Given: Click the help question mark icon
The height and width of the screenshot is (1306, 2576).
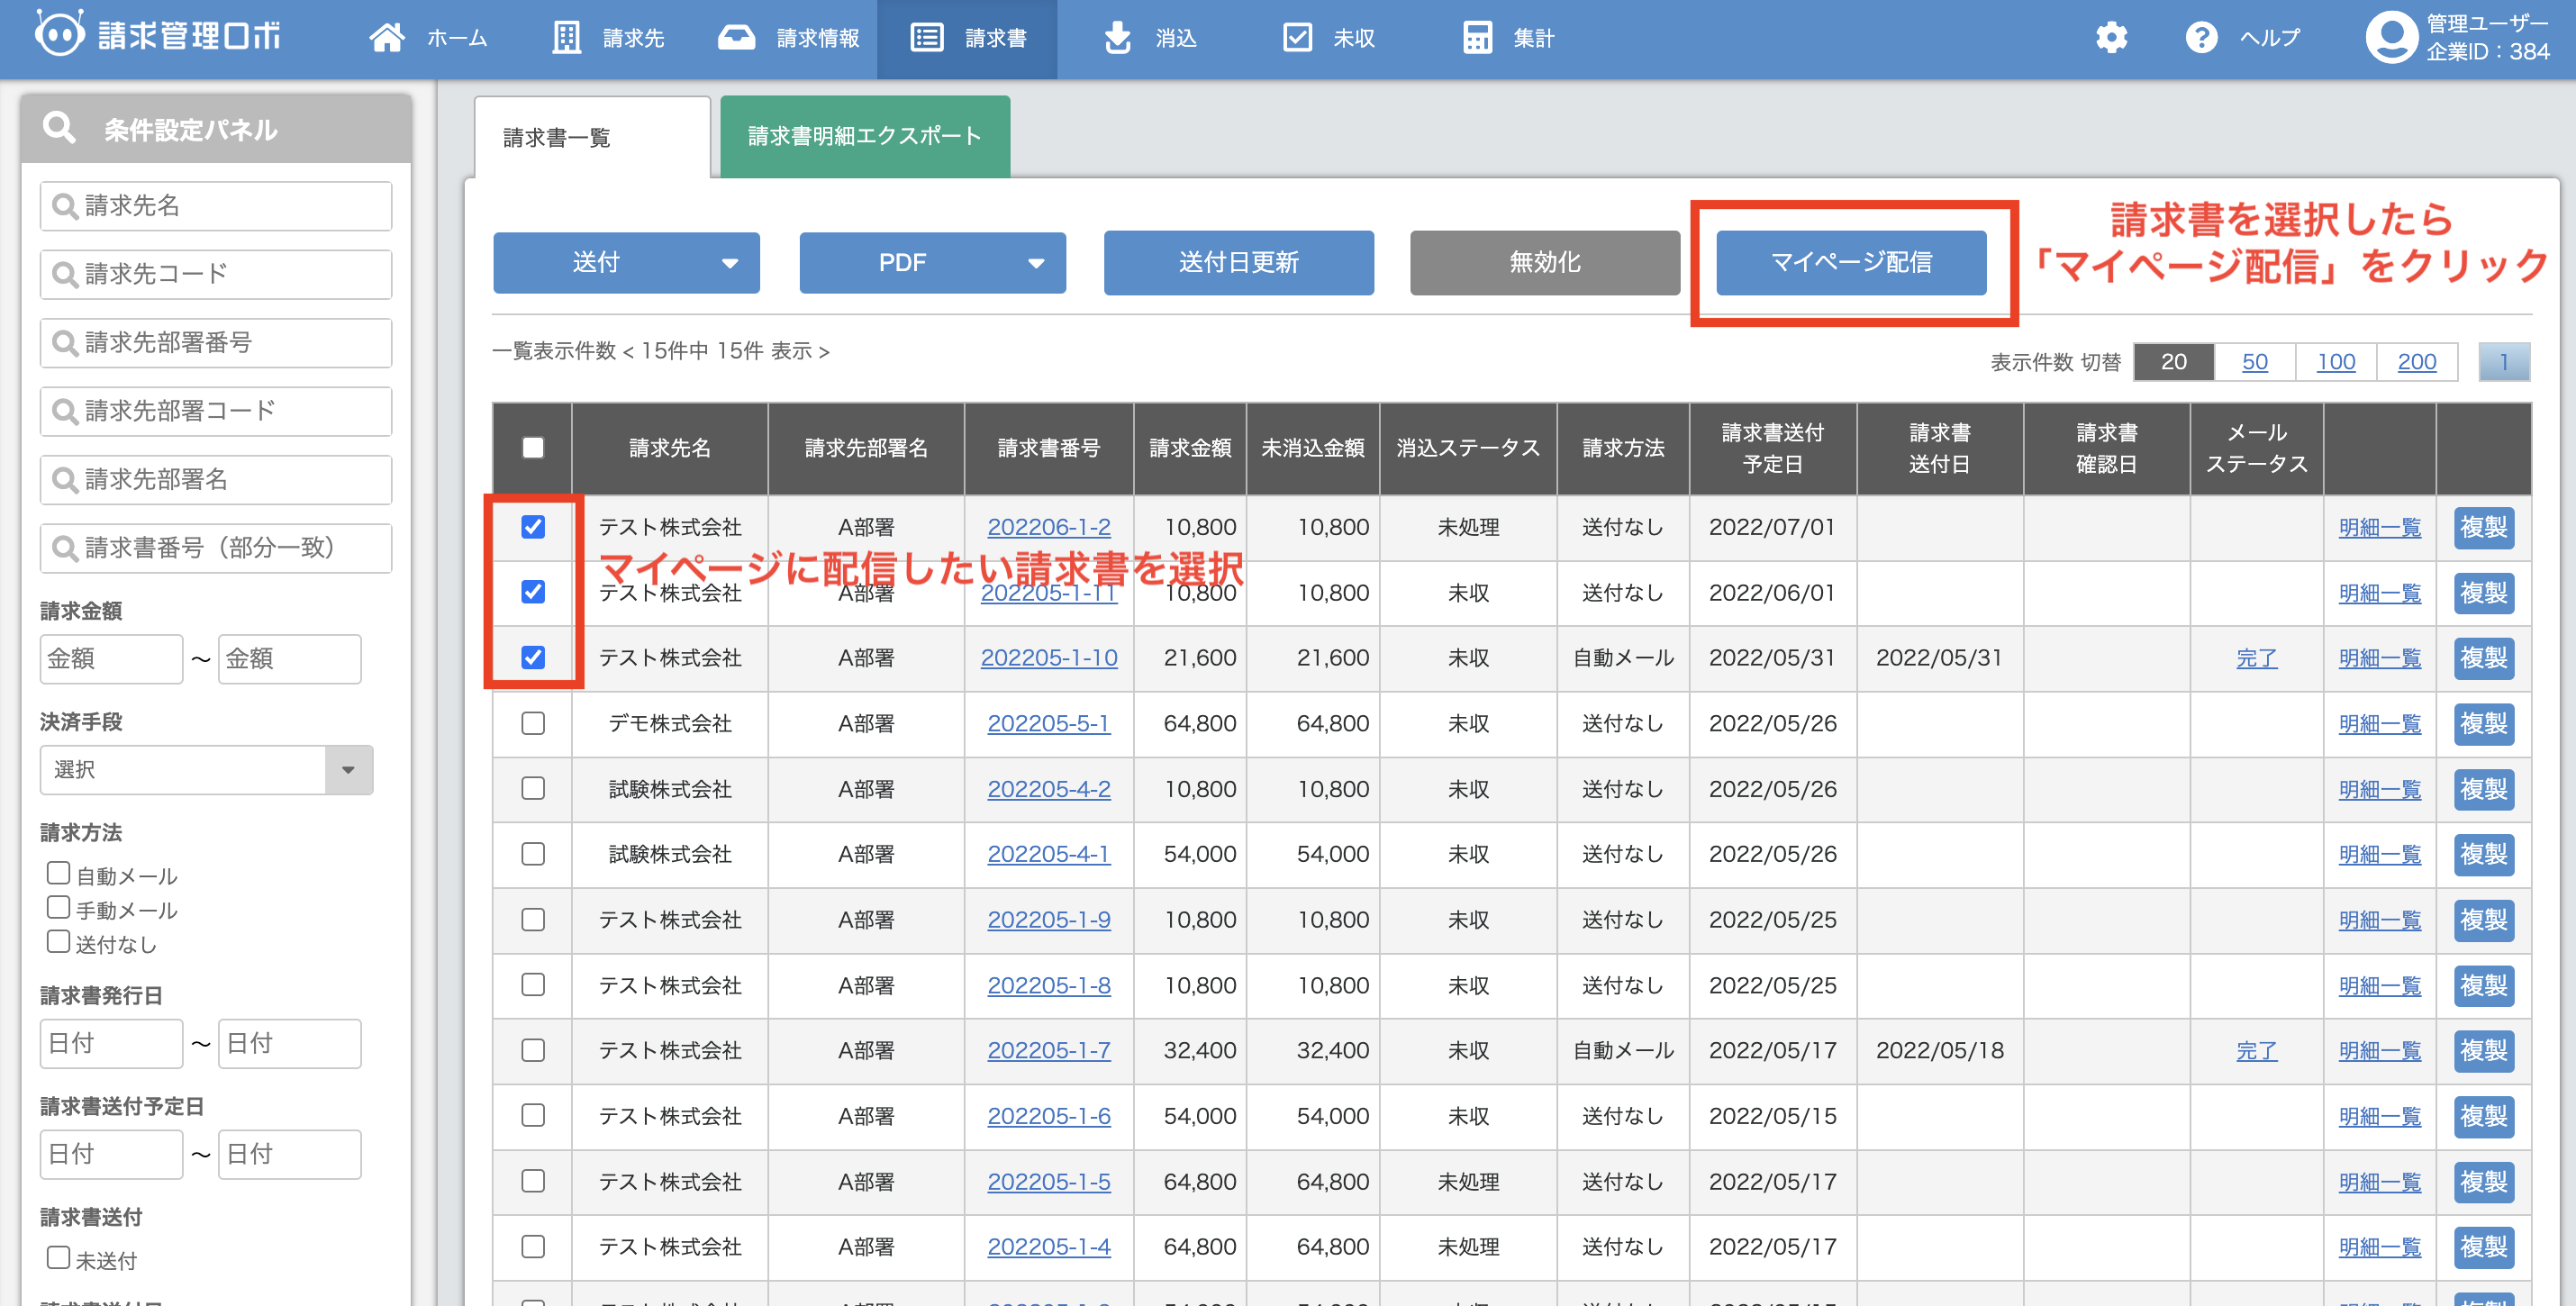Looking at the screenshot, I should (2201, 38).
